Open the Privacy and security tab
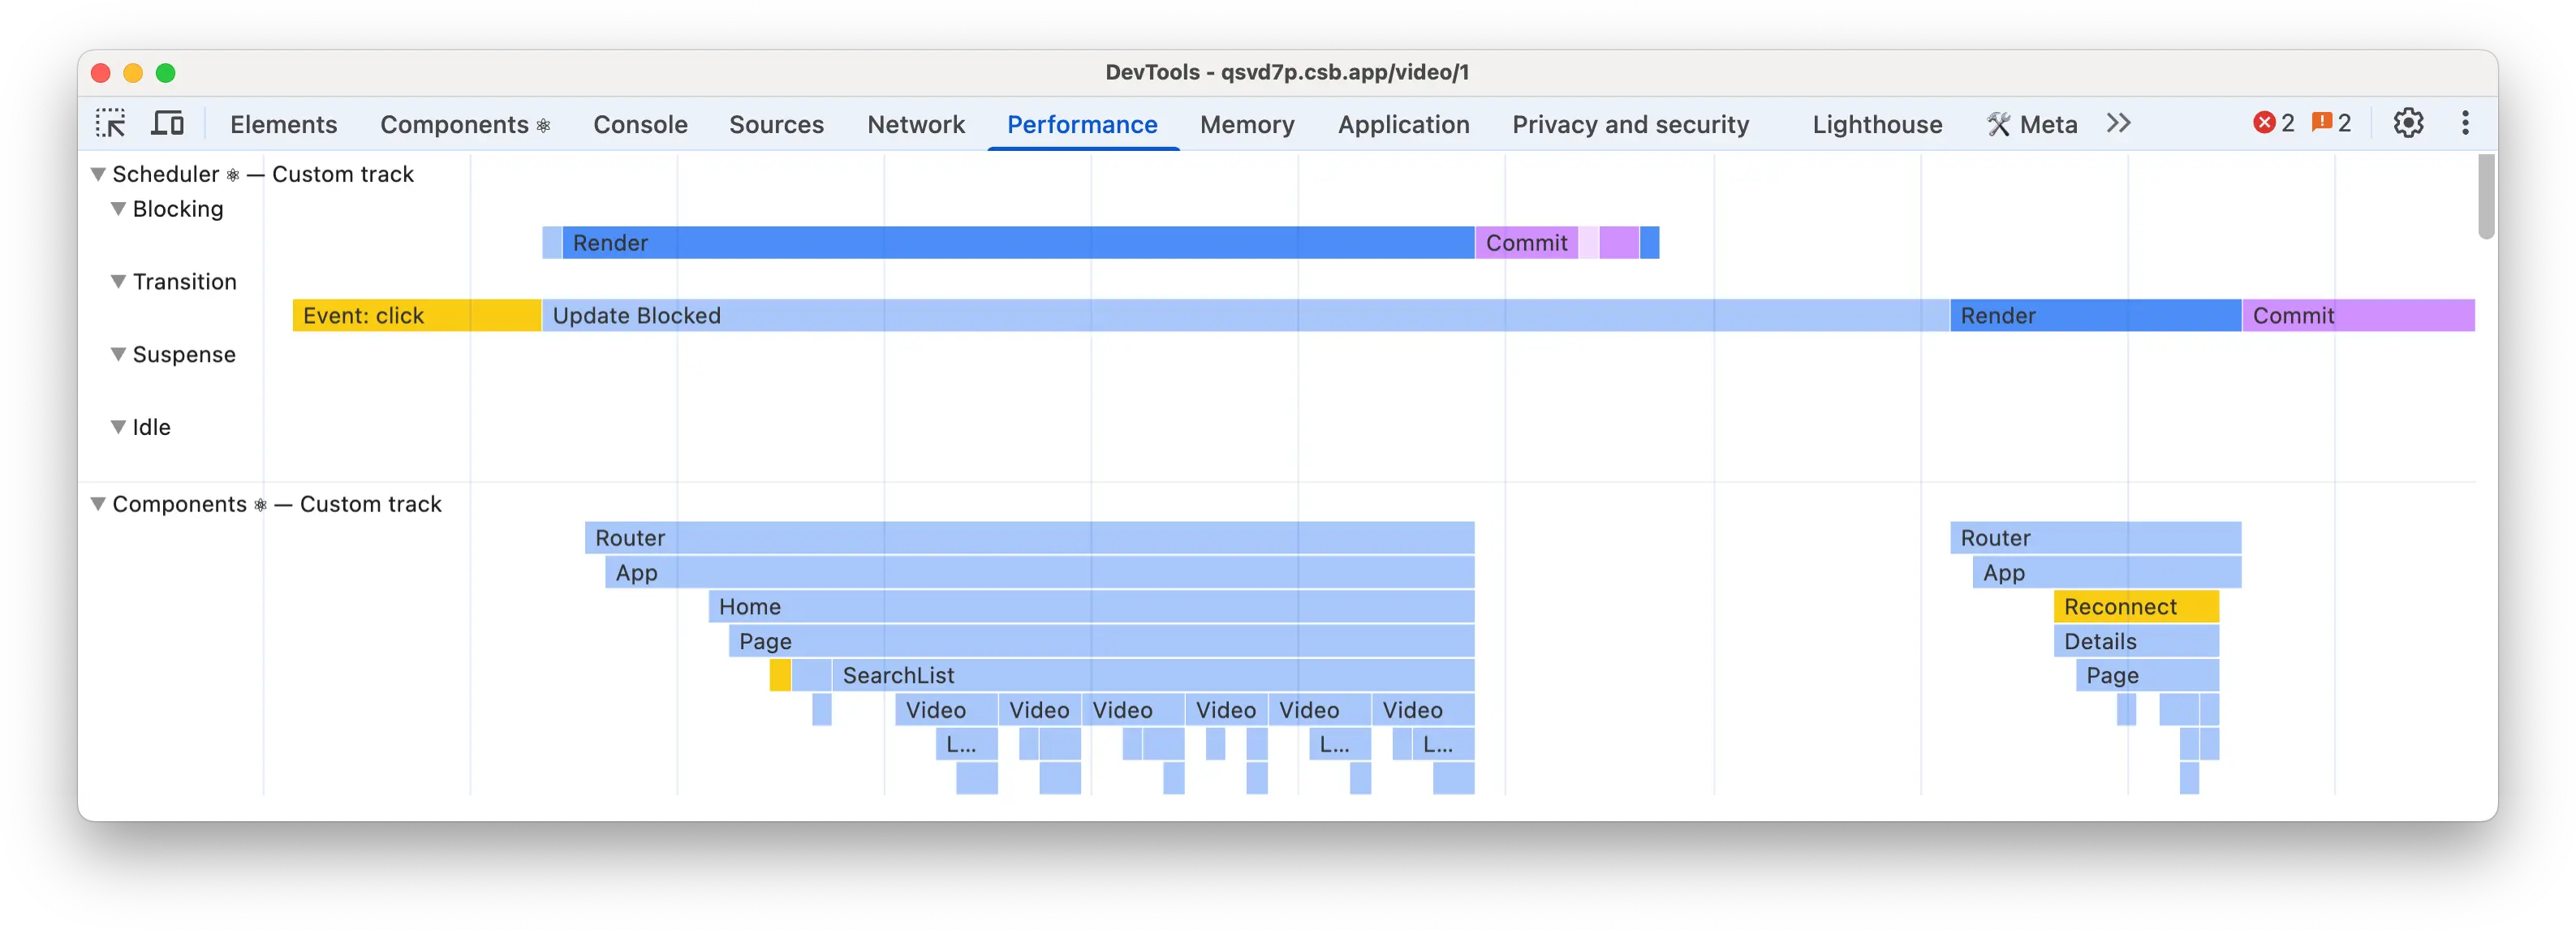Screen dimensions: 2576x930 (x=1630, y=124)
